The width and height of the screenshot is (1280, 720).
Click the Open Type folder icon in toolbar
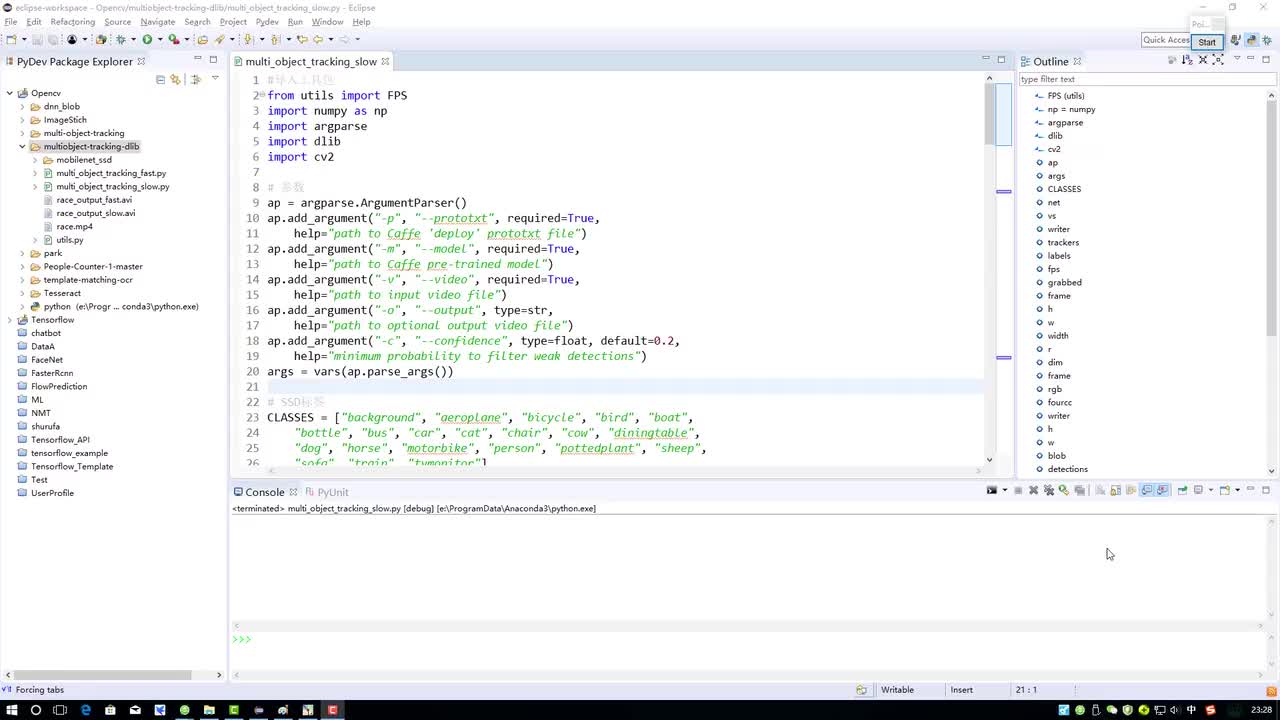[202, 40]
